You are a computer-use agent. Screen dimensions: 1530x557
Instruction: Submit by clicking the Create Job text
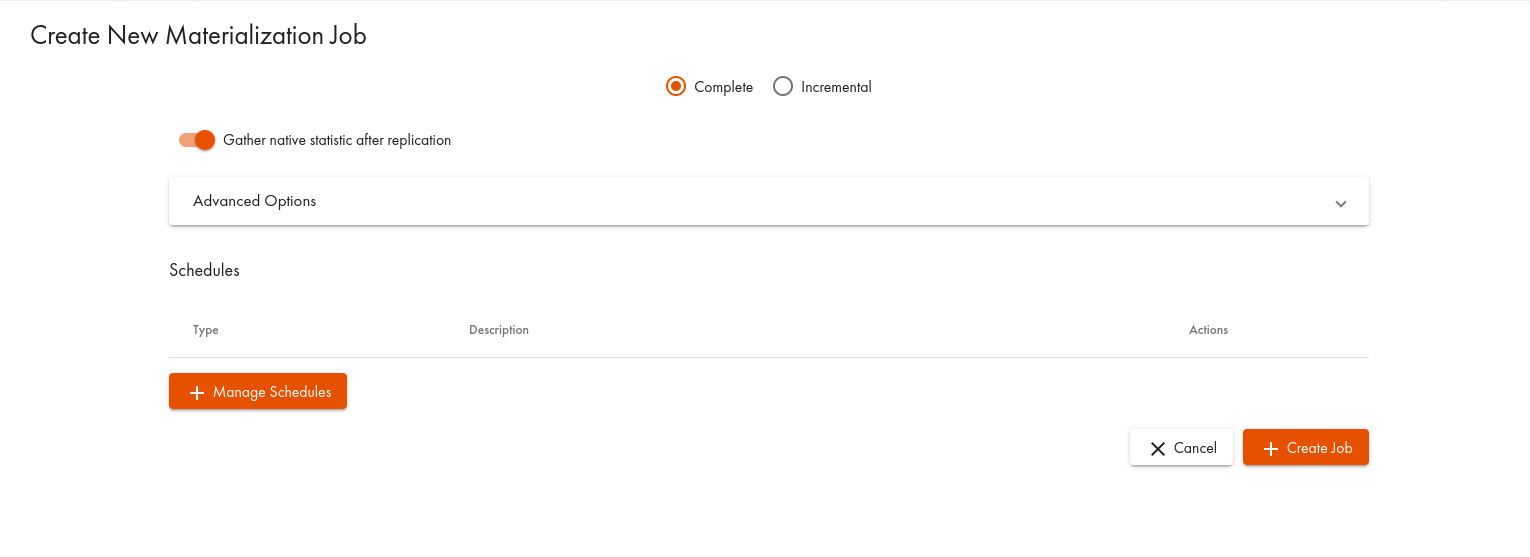pos(1319,448)
